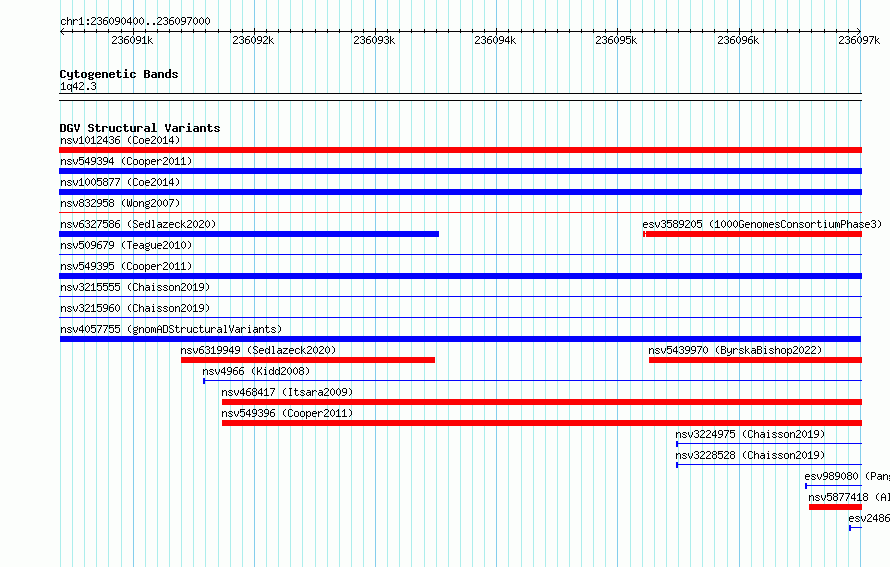Click the 236096k ruler position
The width and height of the screenshot is (890, 567).
(738, 40)
